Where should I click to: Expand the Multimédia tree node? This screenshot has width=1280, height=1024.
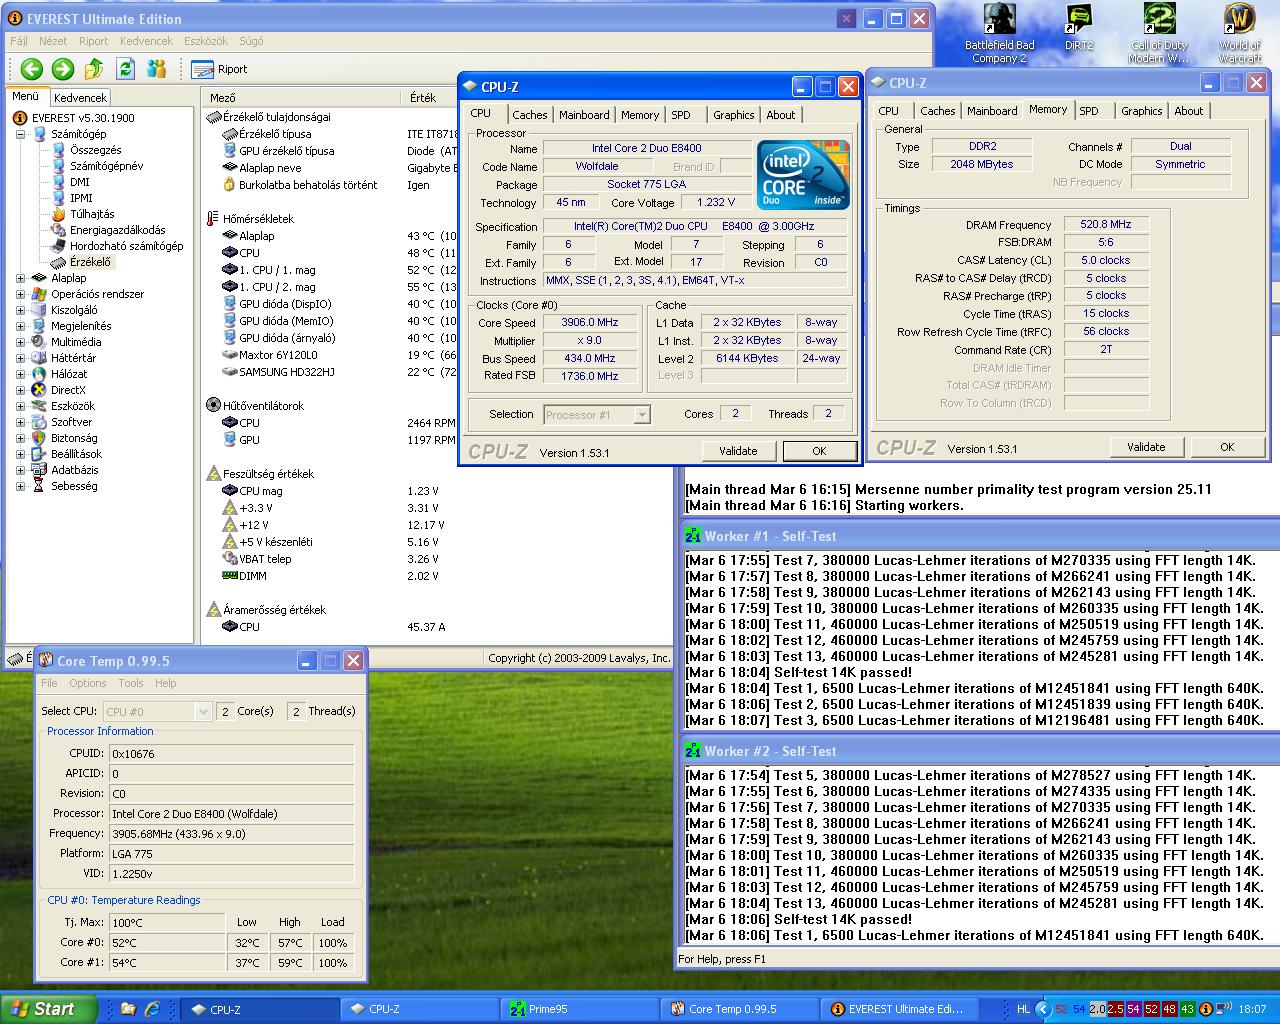tap(21, 342)
